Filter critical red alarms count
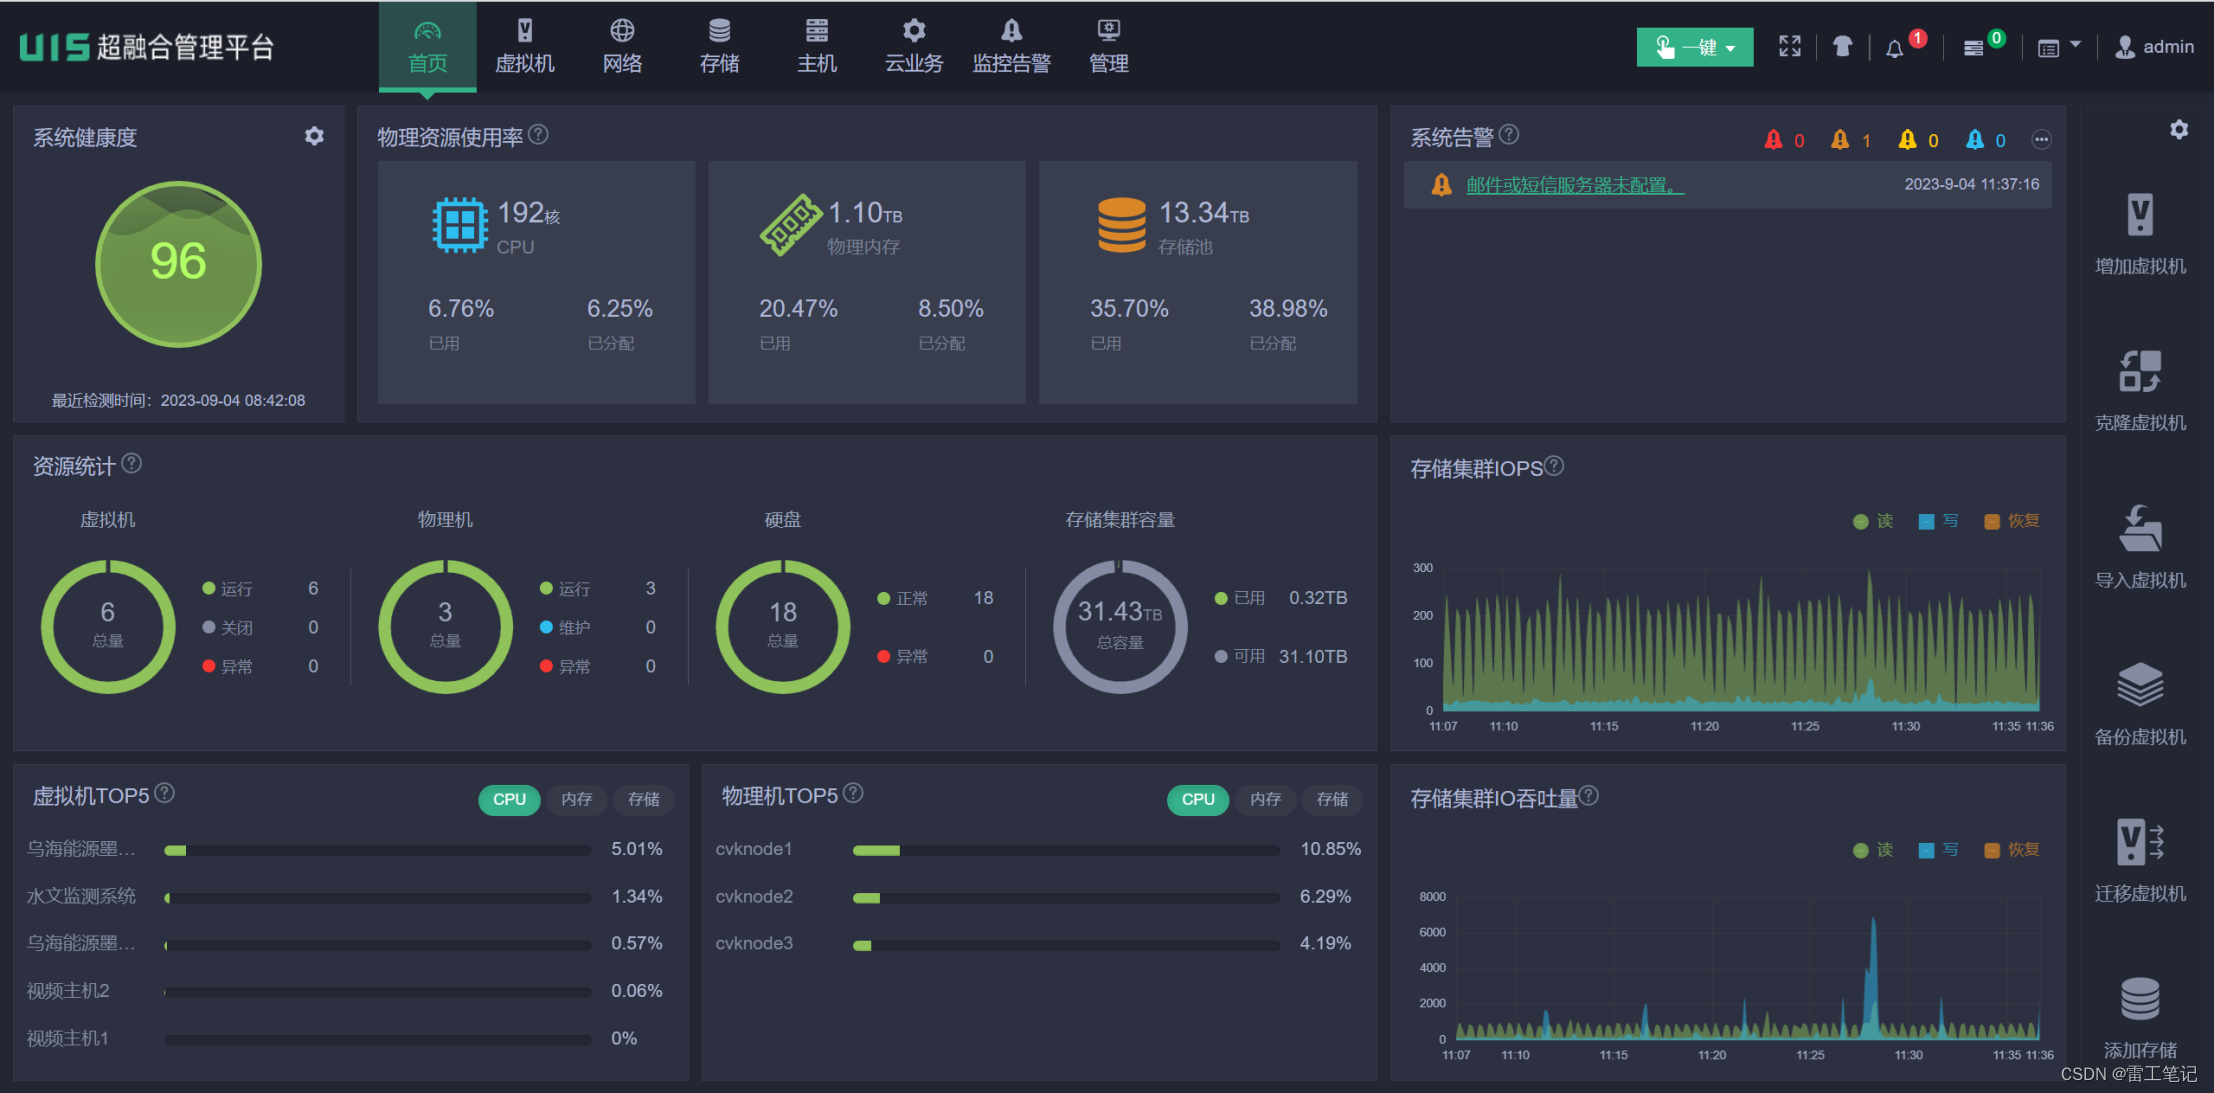The width and height of the screenshot is (2214, 1093). point(1784,140)
